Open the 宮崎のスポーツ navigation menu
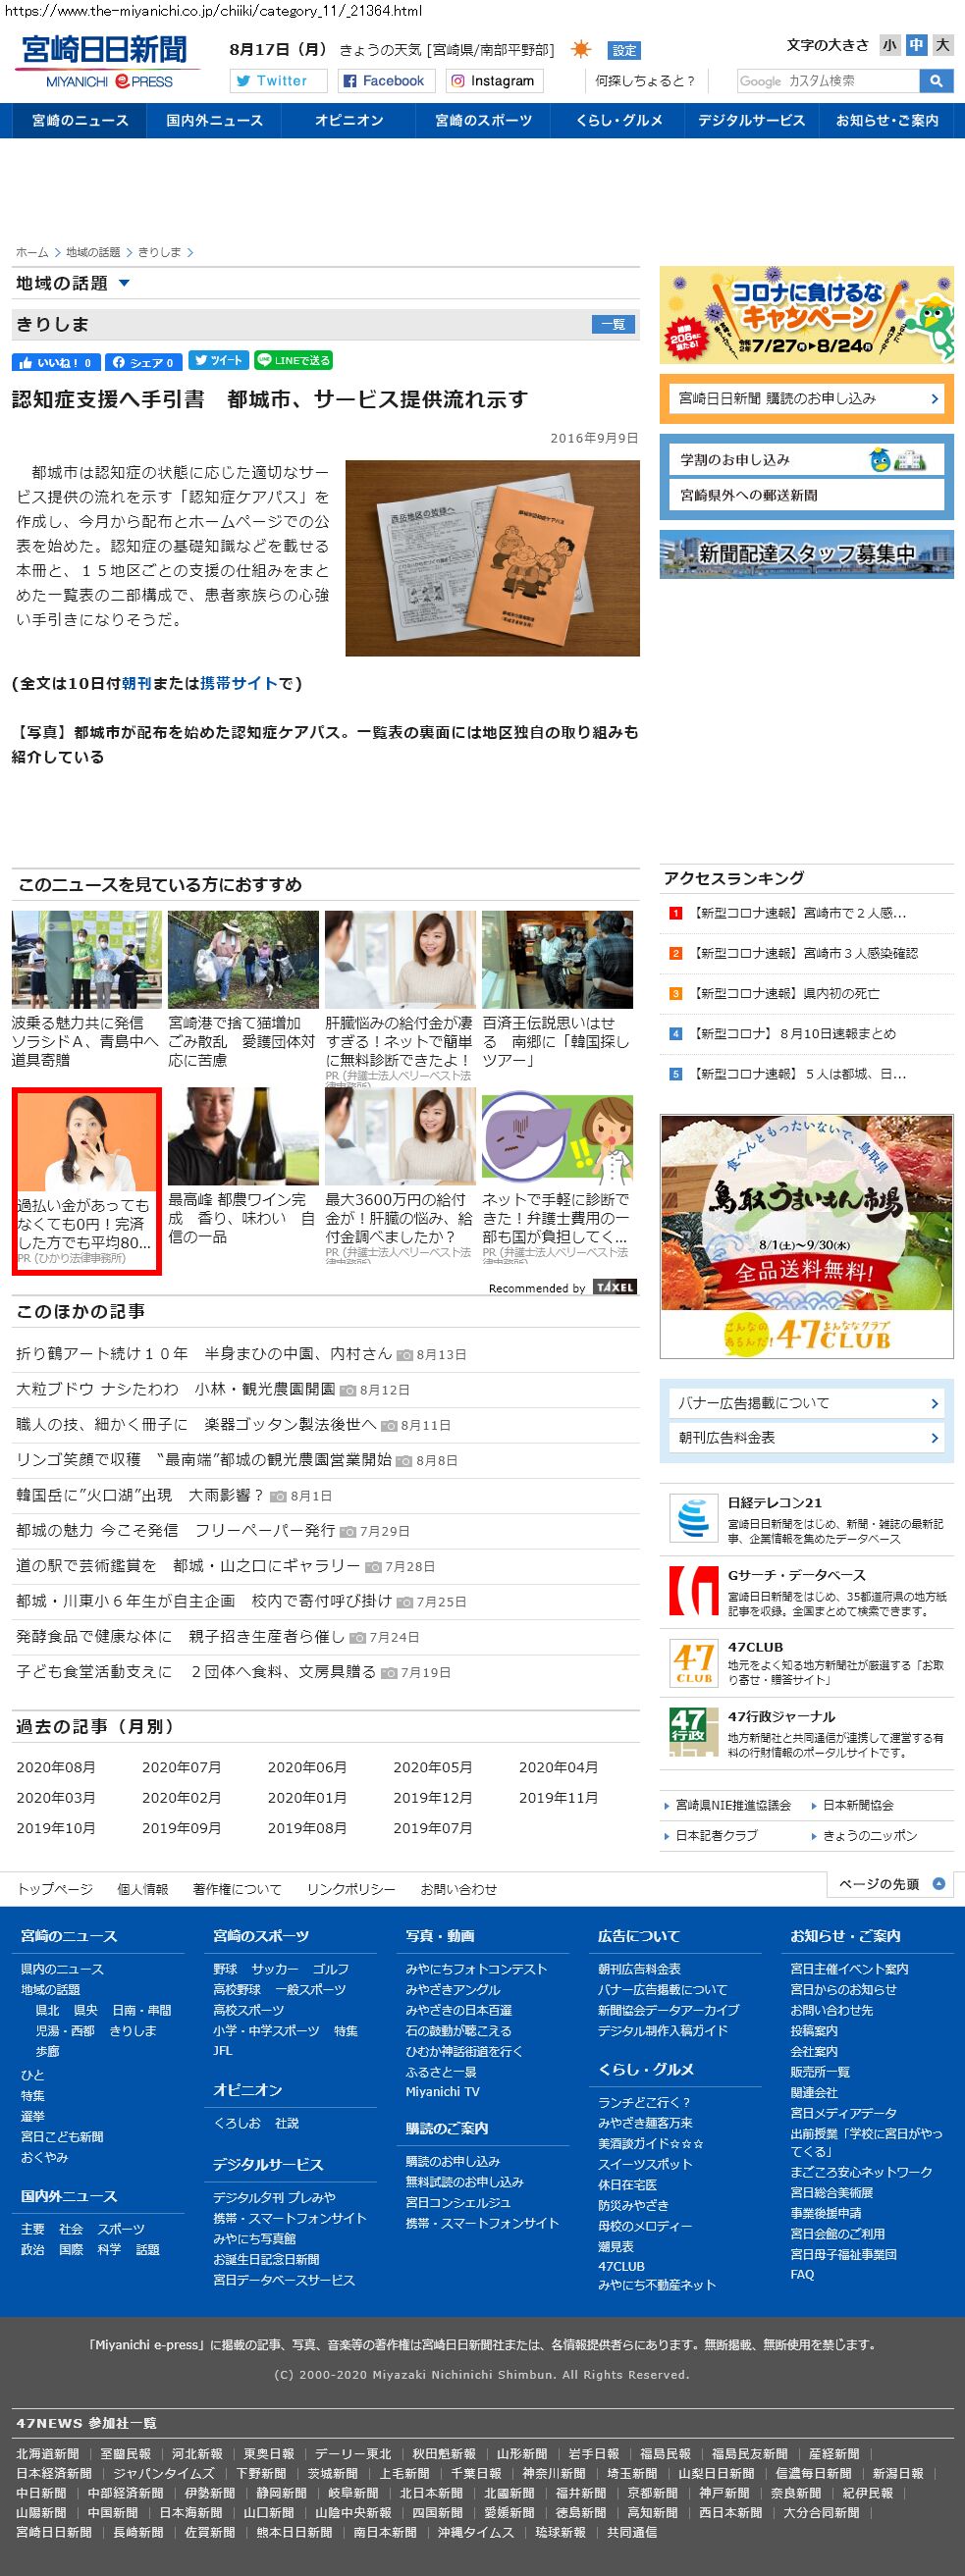The height and width of the screenshot is (2576, 965). (483, 120)
